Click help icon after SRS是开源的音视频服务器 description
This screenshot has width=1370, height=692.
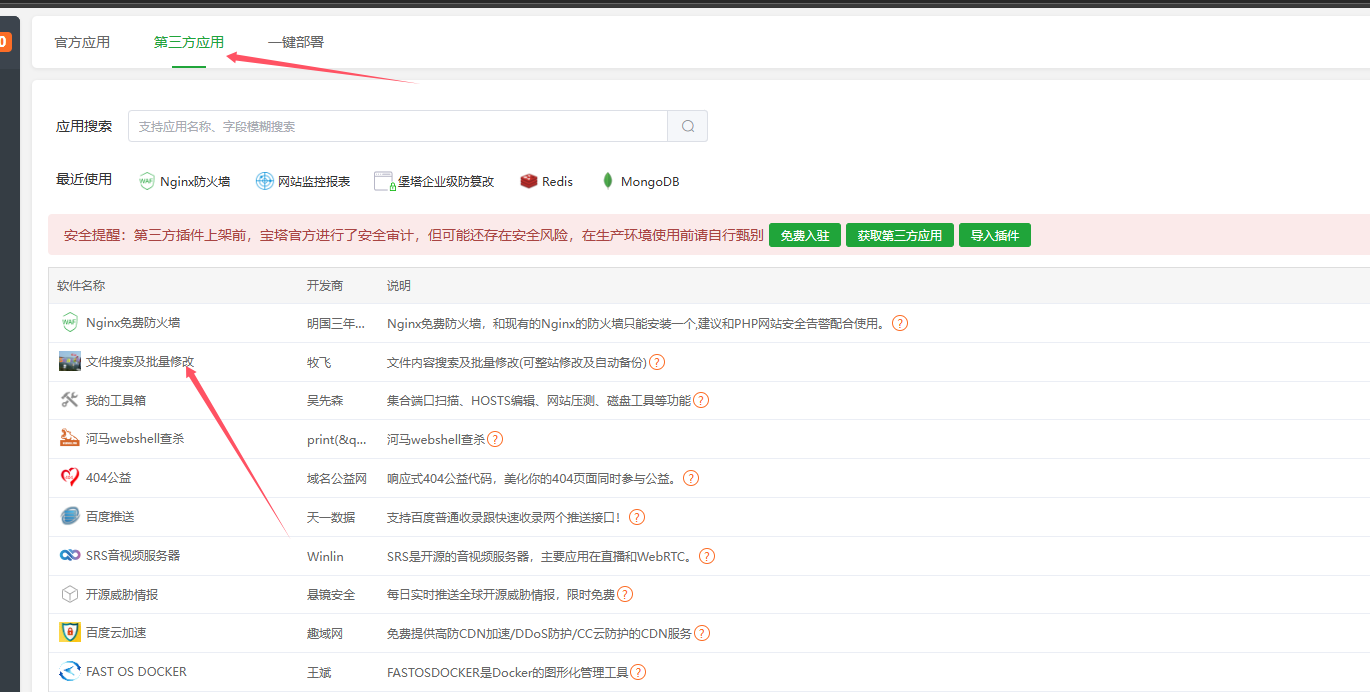707,556
